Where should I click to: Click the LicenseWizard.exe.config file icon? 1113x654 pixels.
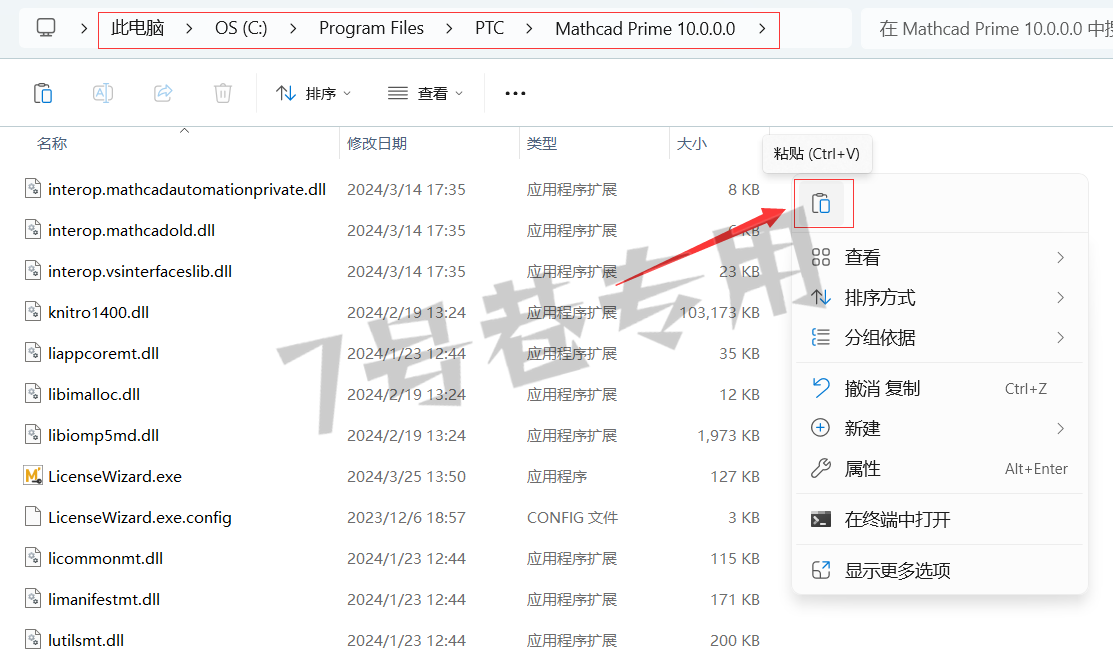pos(33,517)
